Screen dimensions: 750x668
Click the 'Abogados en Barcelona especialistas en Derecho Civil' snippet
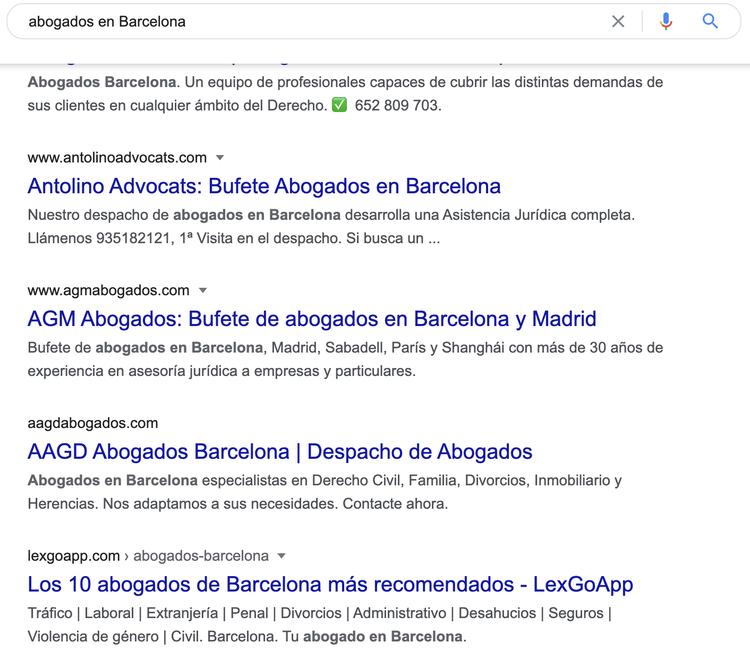click(x=325, y=481)
